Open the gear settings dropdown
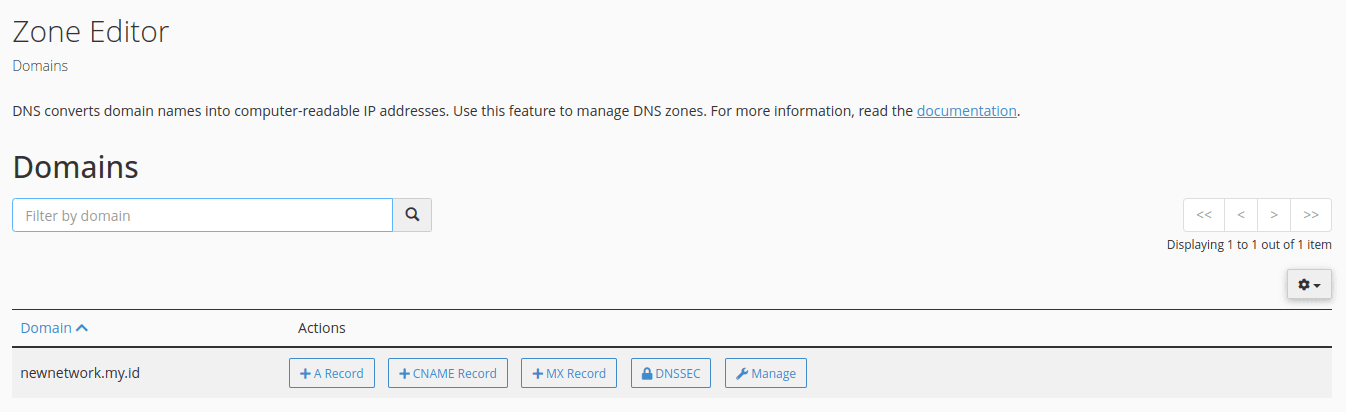This screenshot has height=412, width=1346. (1309, 285)
